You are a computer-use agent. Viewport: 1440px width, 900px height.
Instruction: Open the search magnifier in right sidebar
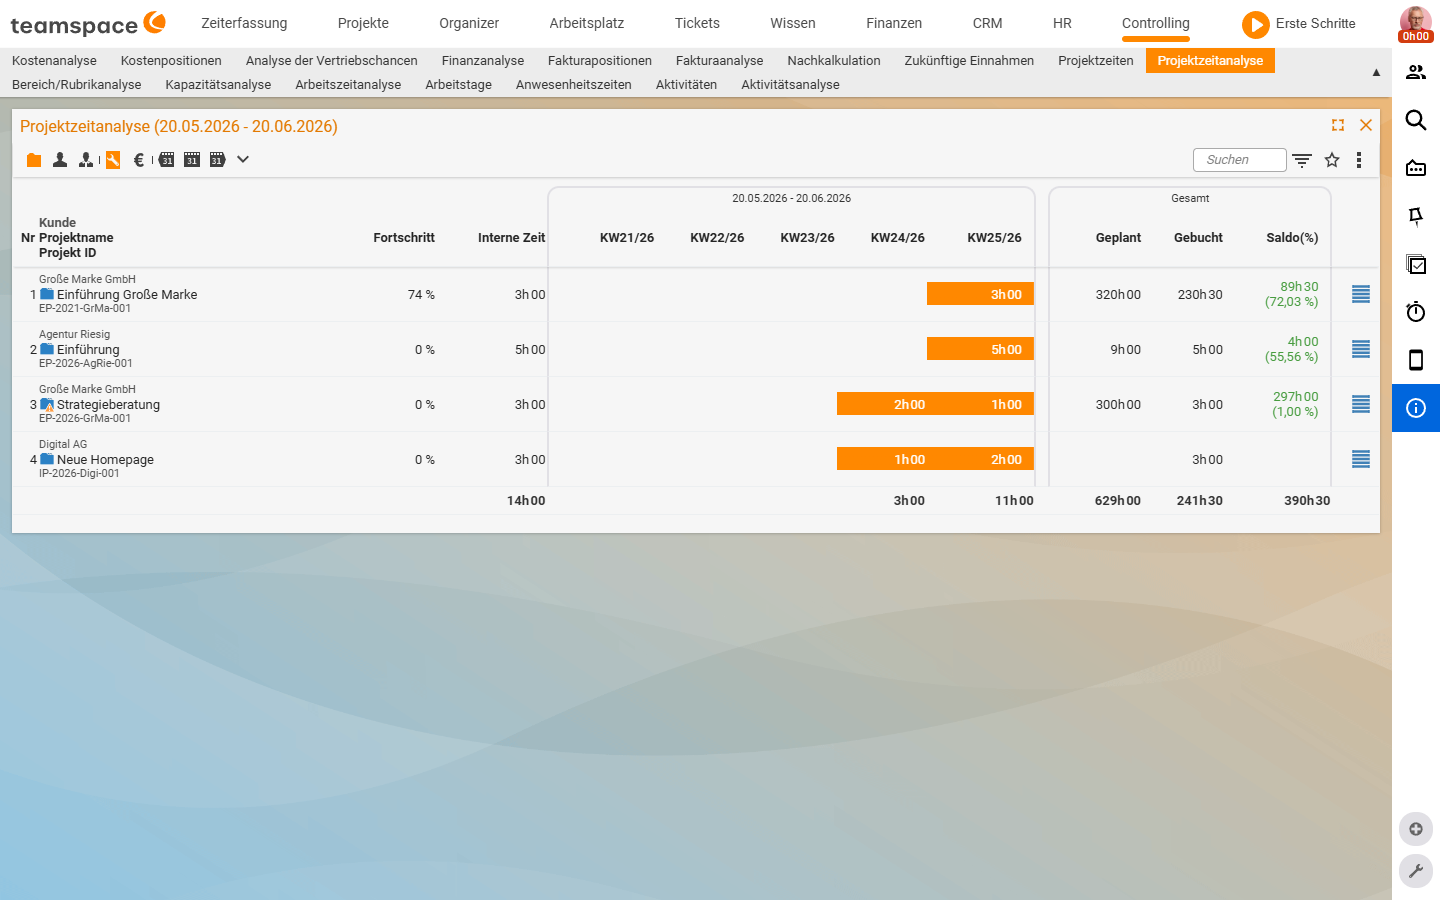[x=1416, y=120]
